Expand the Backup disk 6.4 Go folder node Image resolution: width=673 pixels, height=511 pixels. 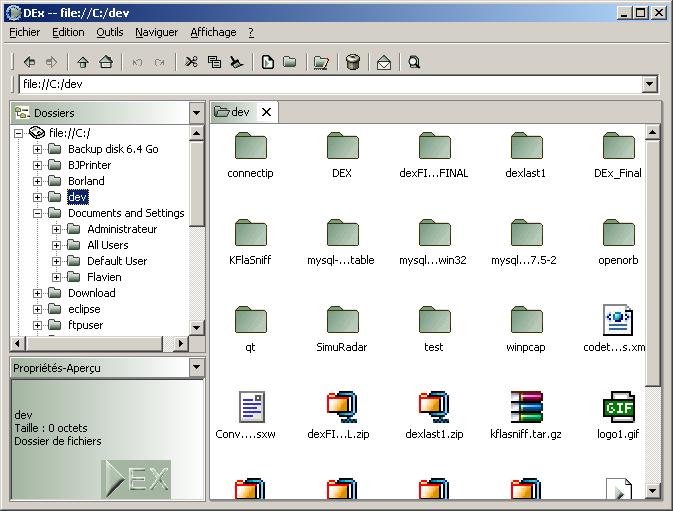pos(38,149)
